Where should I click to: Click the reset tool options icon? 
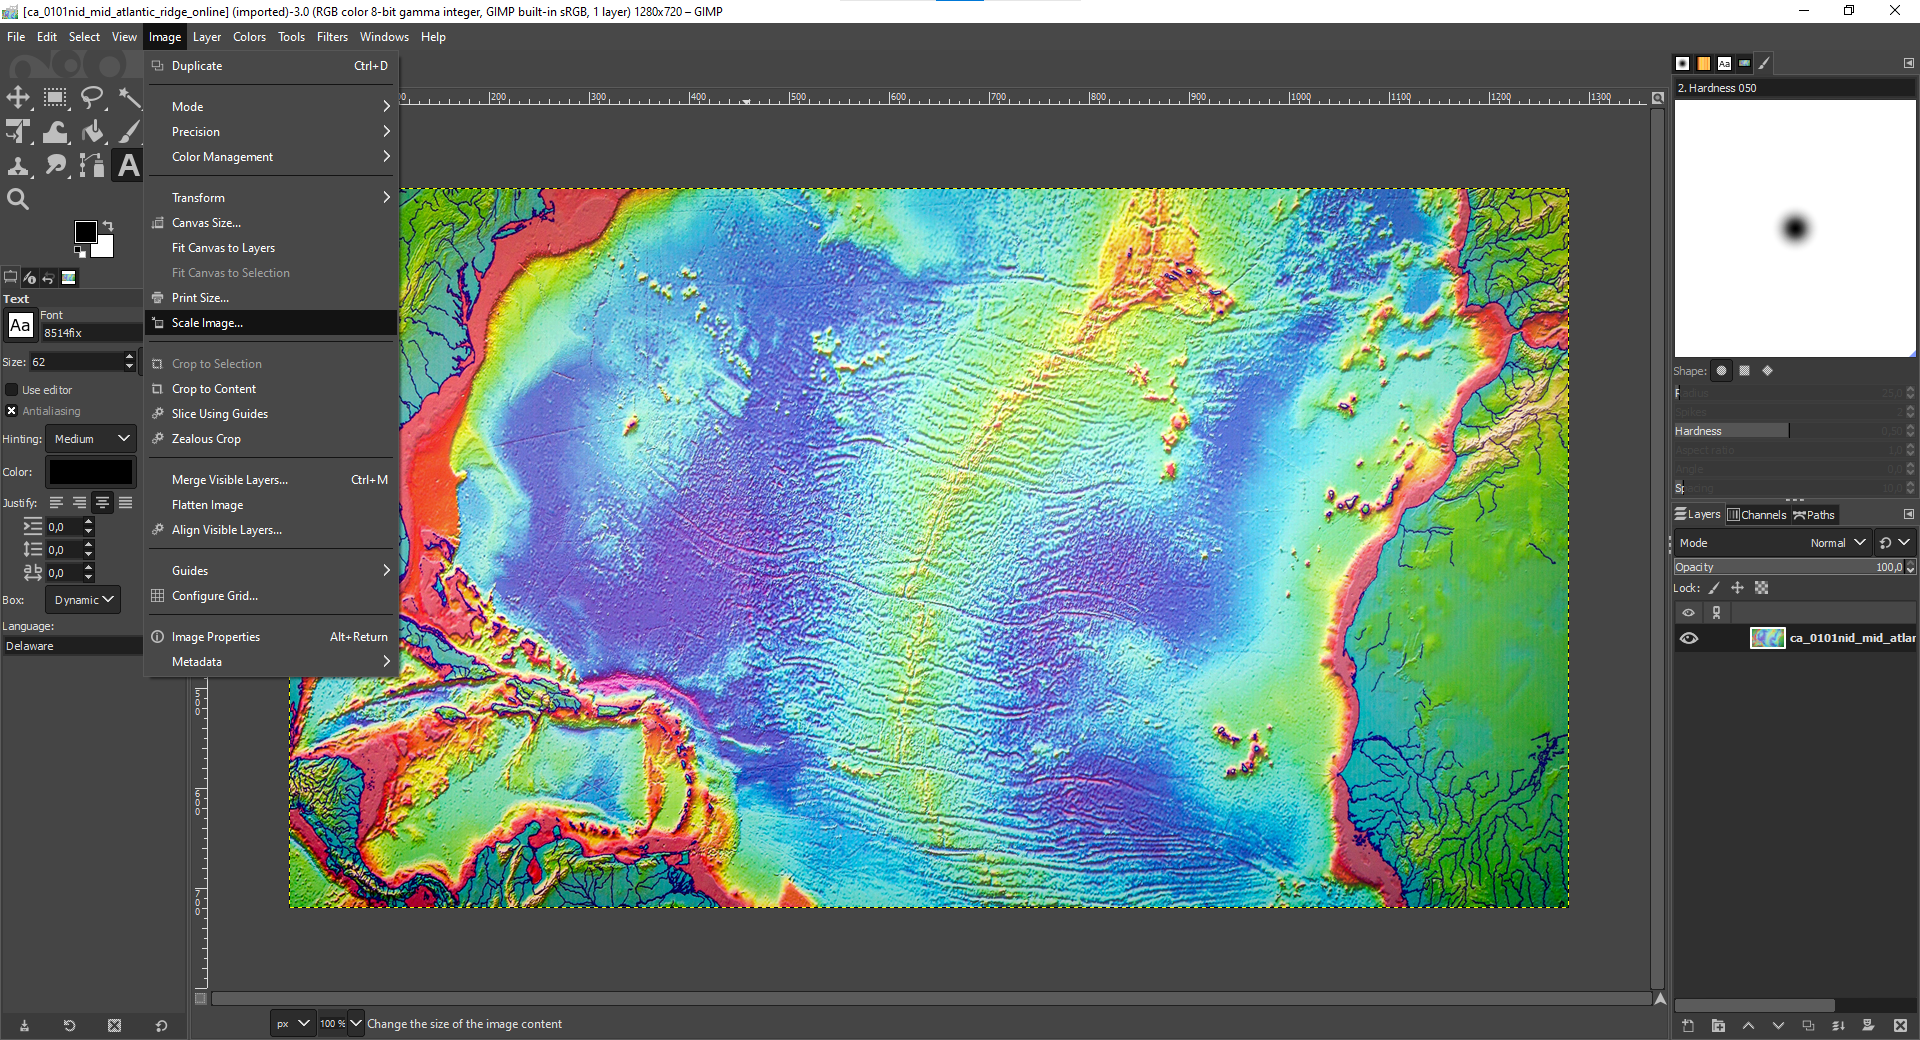point(161,1025)
